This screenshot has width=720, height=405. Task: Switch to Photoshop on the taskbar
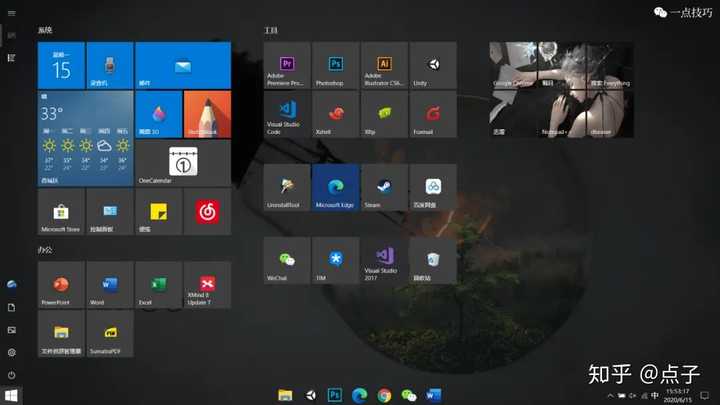coord(335,395)
